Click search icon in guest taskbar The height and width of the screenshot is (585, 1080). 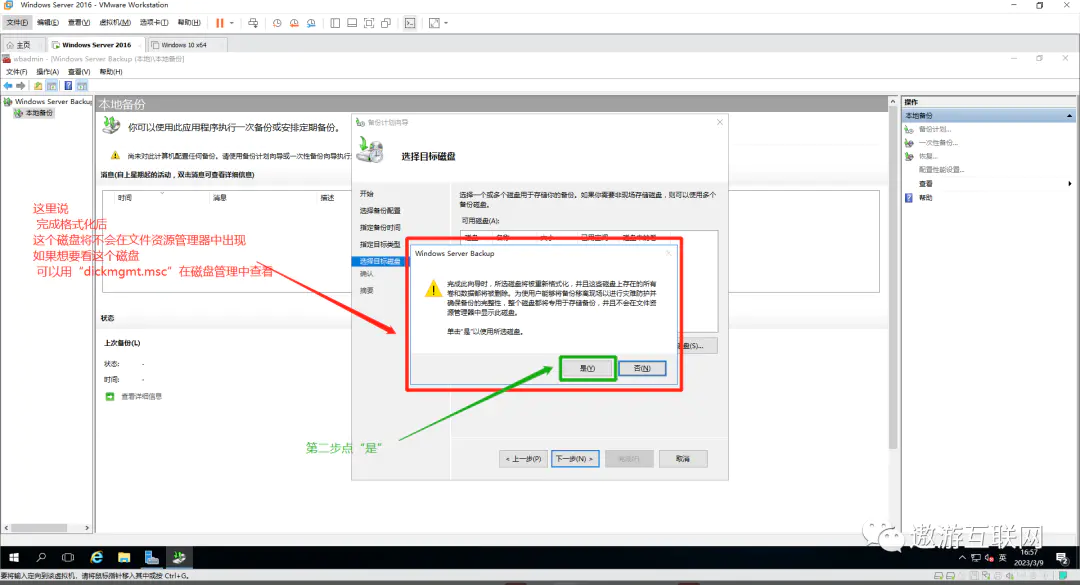(41, 557)
